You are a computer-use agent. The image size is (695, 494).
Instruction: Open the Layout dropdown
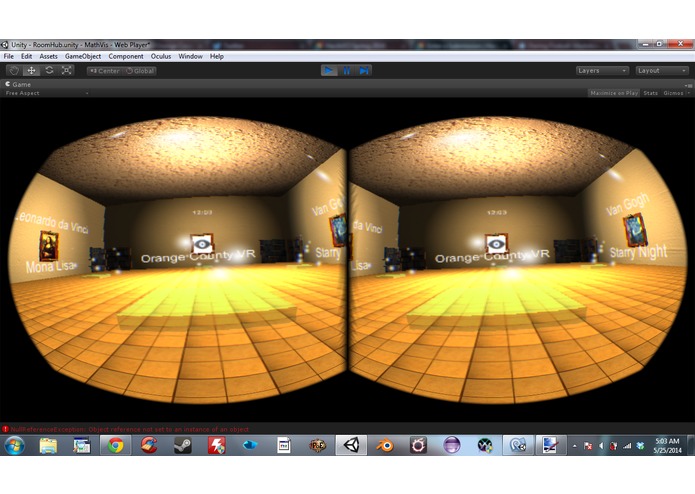tap(662, 70)
